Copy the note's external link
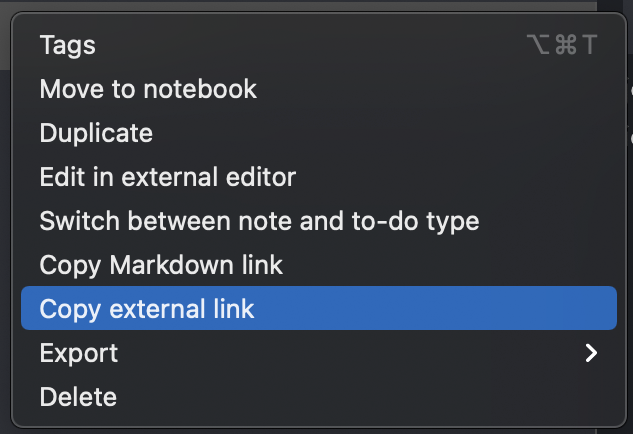 319,308
